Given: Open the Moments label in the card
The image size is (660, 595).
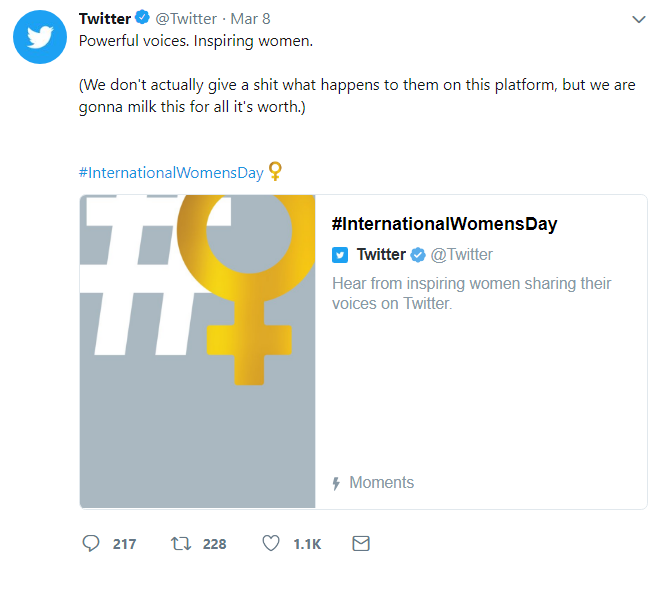Looking at the screenshot, I should pyautogui.click(x=382, y=482).
